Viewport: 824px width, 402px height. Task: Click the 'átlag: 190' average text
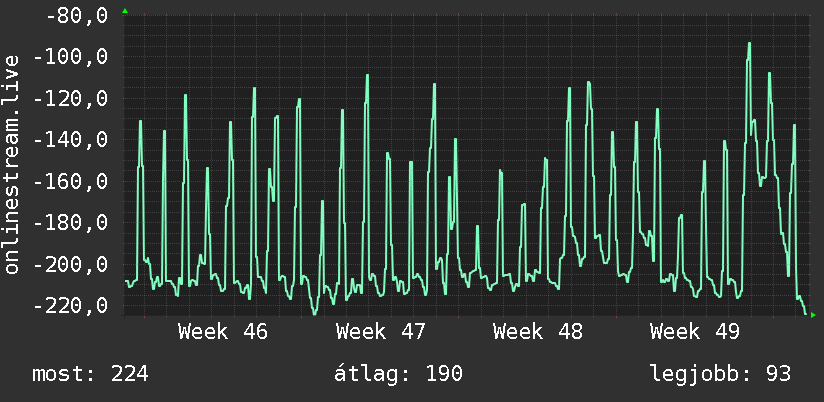click(398, 374)
